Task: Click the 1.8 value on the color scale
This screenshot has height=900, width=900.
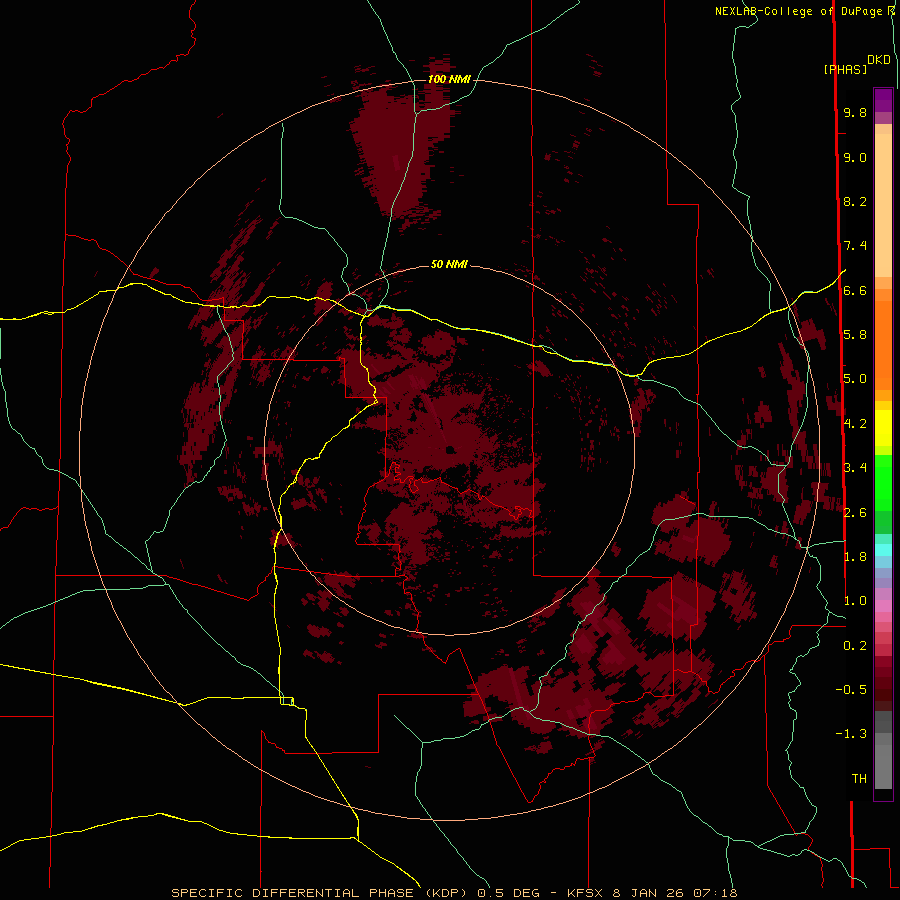Action: [855, 556]
